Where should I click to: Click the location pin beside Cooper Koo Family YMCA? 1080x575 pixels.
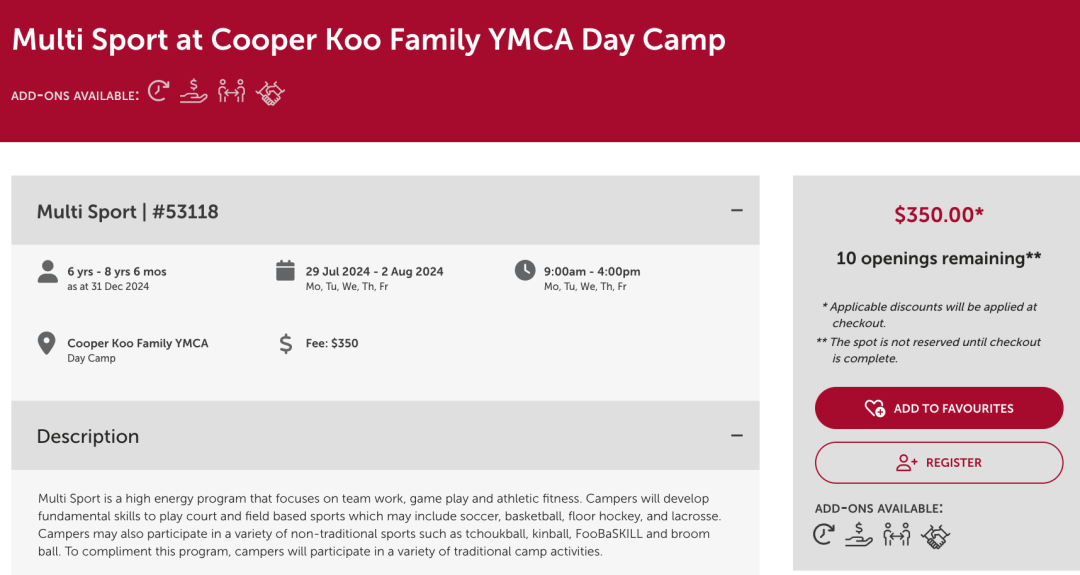47,344
